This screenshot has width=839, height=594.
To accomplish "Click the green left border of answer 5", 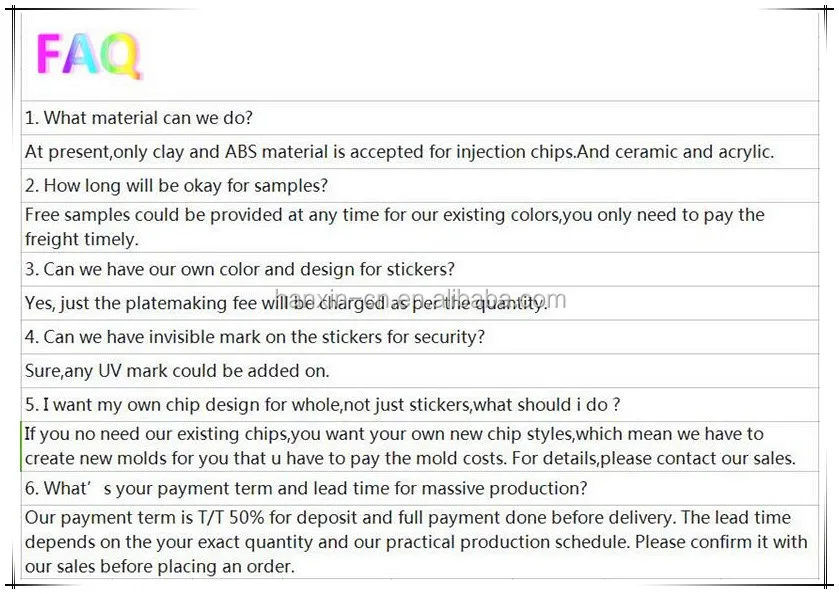I will [x=21, y=447].
